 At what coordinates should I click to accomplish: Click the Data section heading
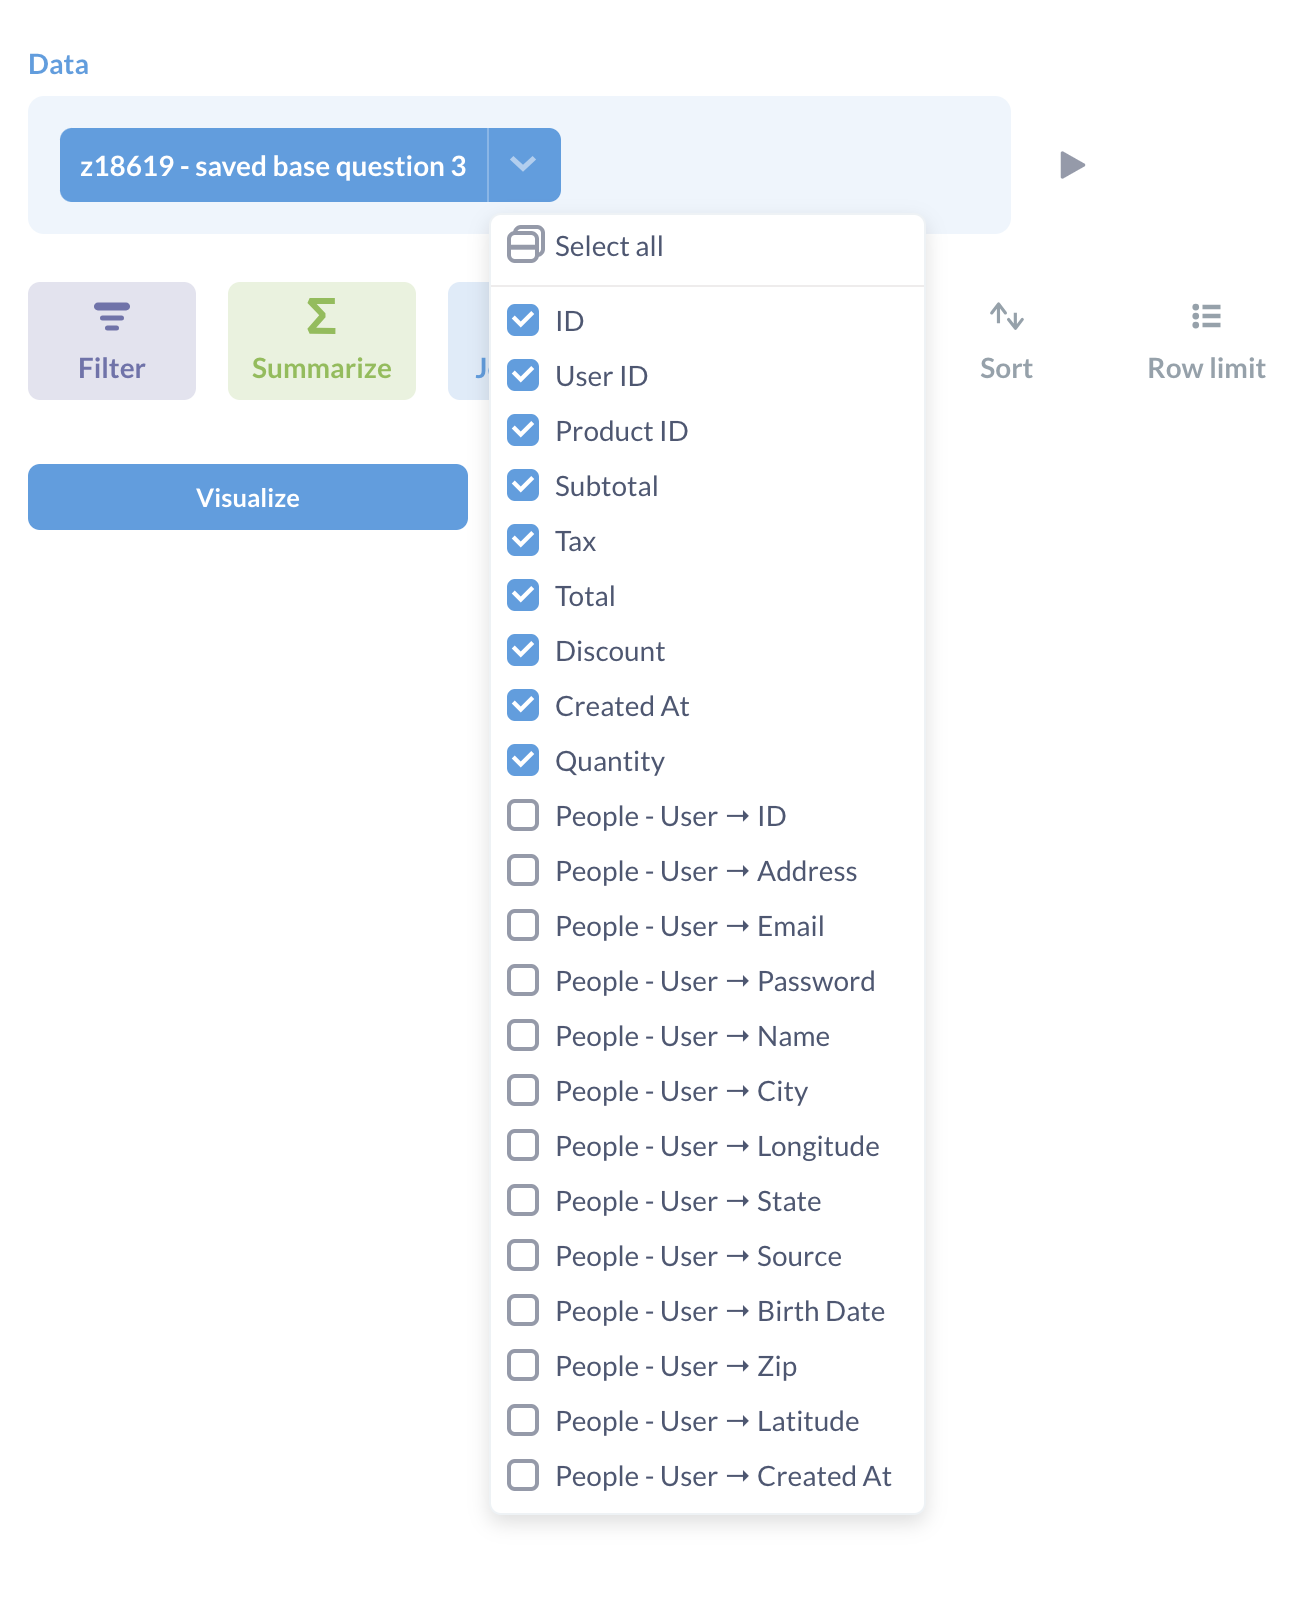click(x=59, y=64)
